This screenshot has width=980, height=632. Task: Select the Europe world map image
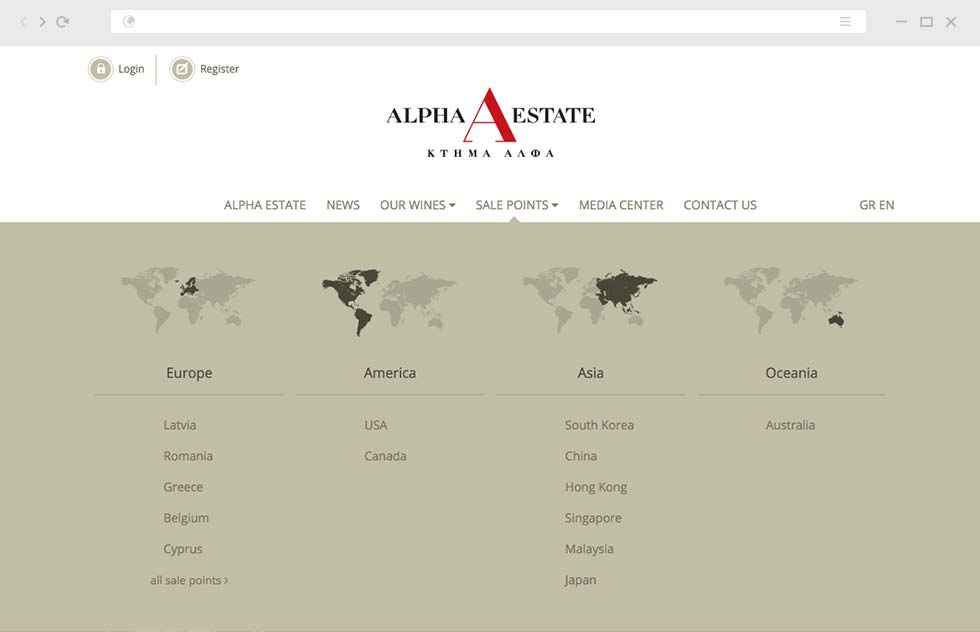(188, 300)
